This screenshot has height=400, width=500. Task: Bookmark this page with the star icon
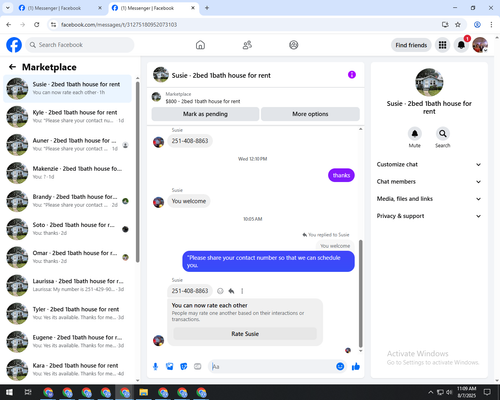pos(458,25)
